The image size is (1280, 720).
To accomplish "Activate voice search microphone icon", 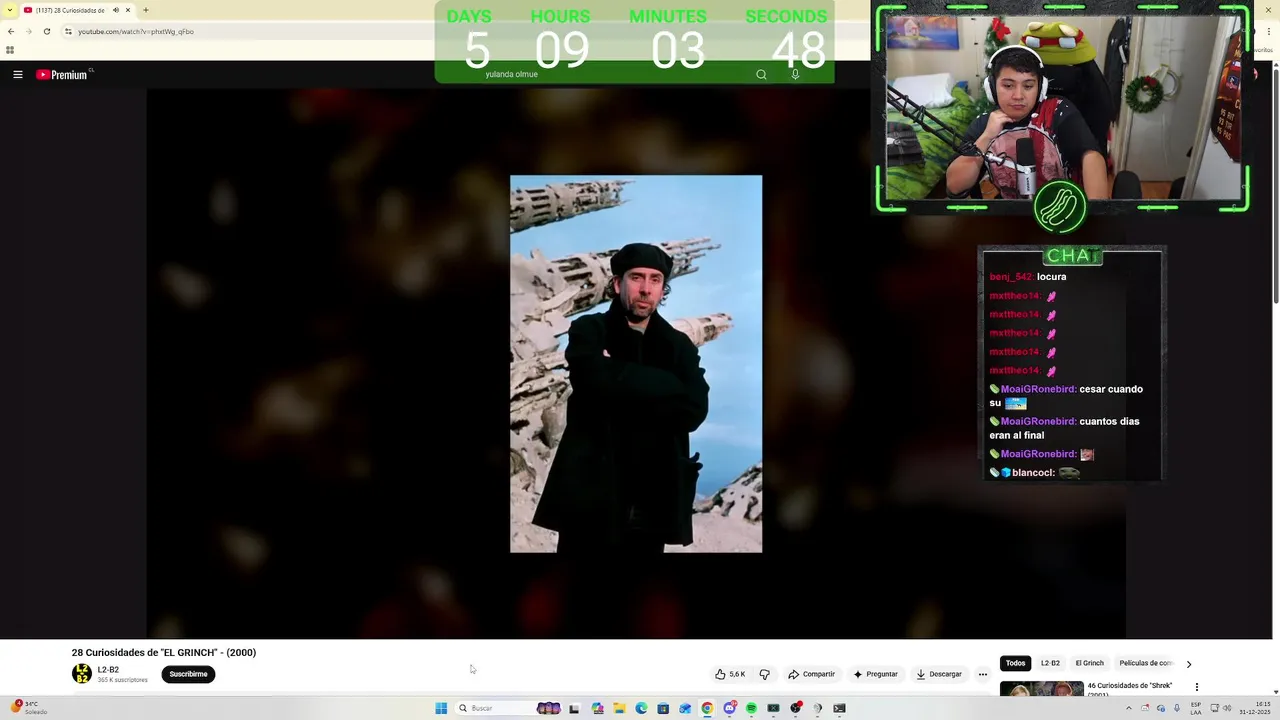I will pyautogui.click(x=795, y=74).
